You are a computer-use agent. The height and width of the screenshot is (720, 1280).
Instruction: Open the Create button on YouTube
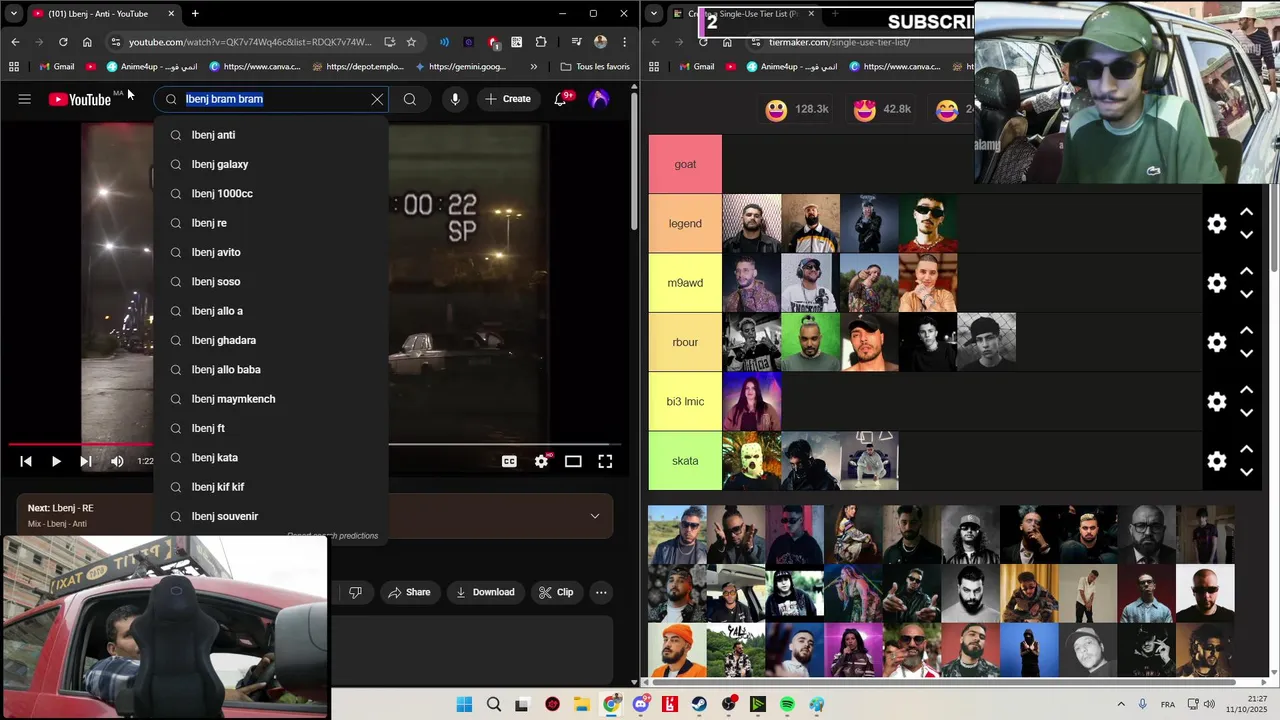pos(508,99)
